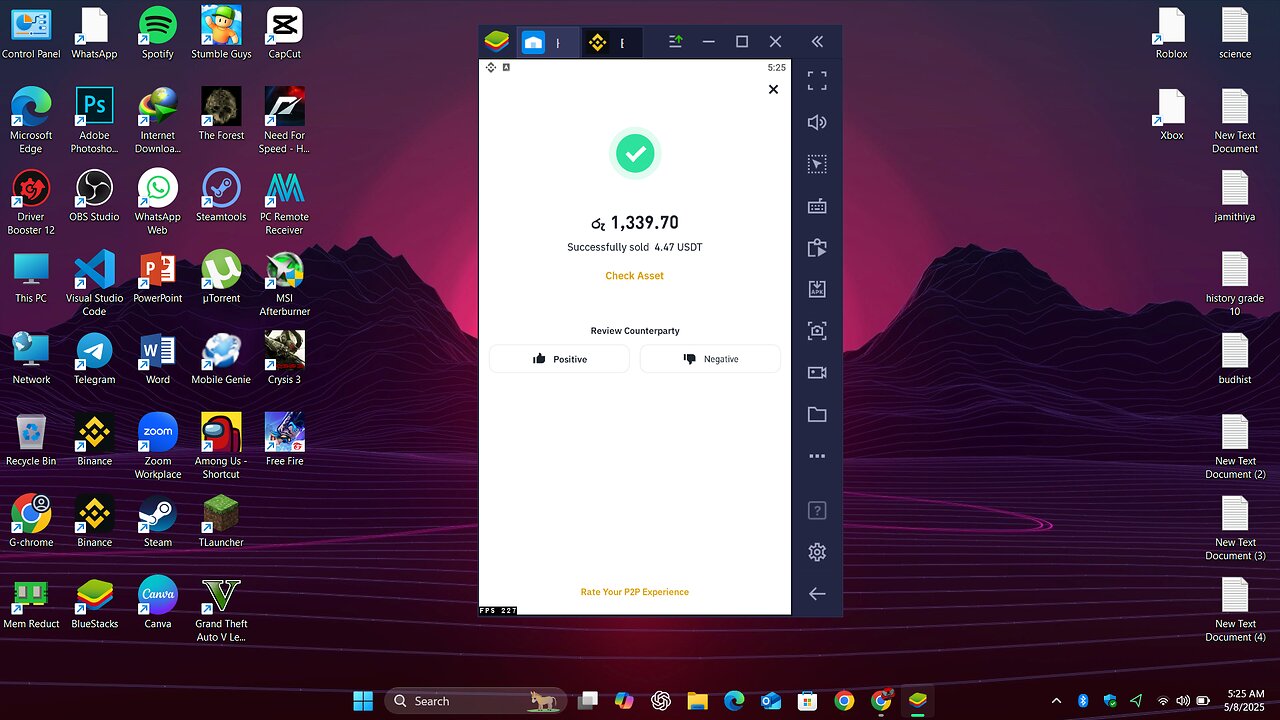1280x720 pixels.
Task: Open the Windows Start menu
Action: click(x=362, y=701)
